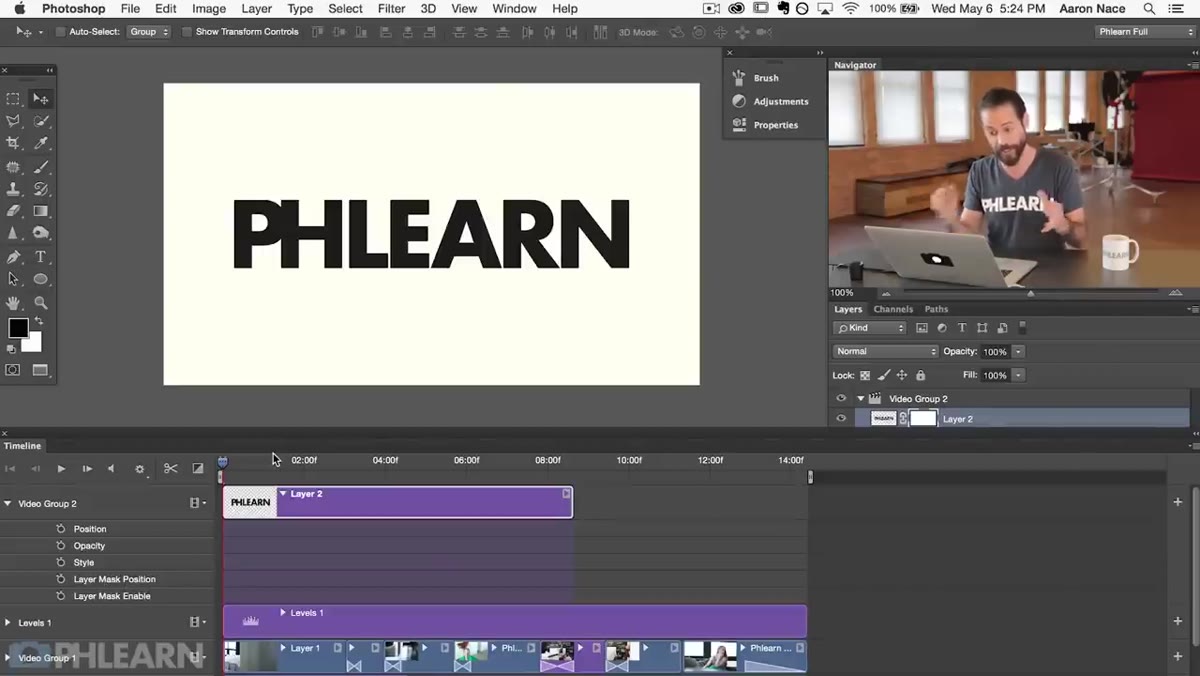The height and width of the screenshot is (676, 1200).
Task: Select the Hand tool
Action: [x=13, y=302]
